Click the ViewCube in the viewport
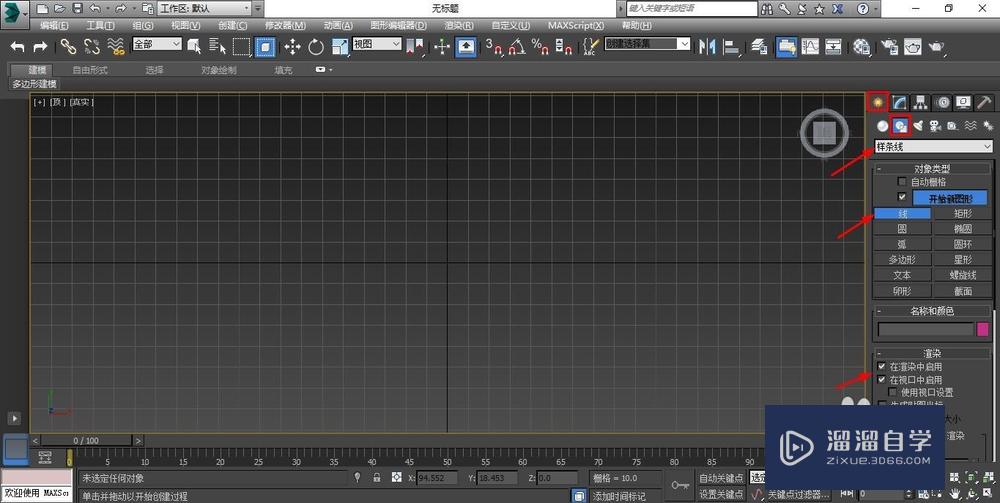The height and width of the screenshot is (503, 1000). click(823, 132)
